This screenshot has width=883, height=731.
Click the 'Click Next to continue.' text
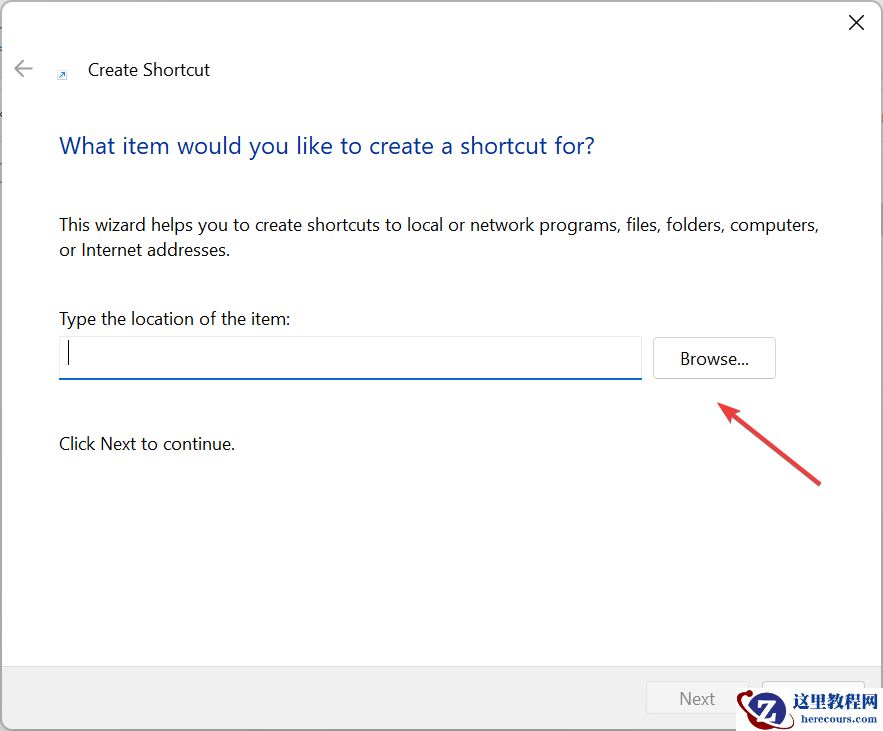click(x=147, y=444)
